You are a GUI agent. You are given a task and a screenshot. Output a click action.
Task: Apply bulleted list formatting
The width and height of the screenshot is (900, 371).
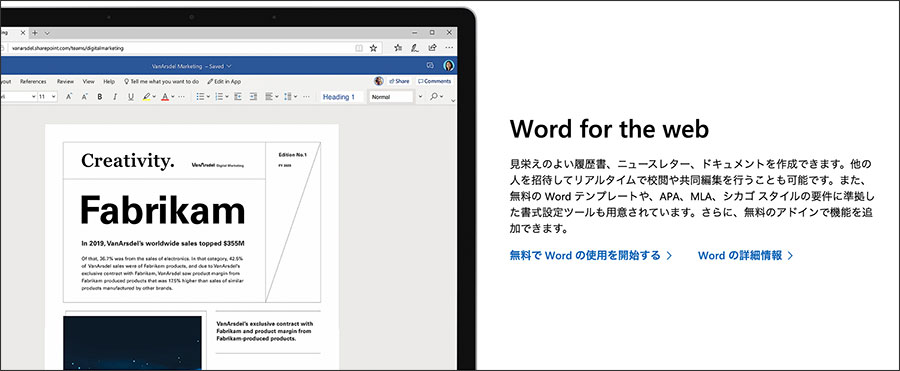click(200, 97)
